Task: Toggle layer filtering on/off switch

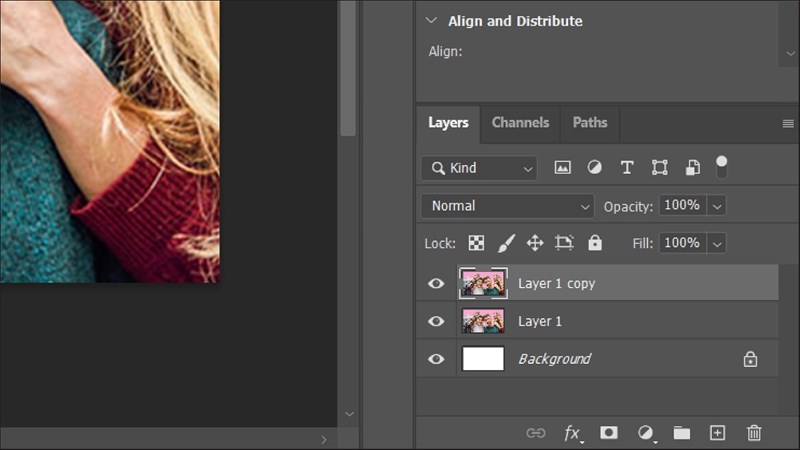Action: coord(721,167)
